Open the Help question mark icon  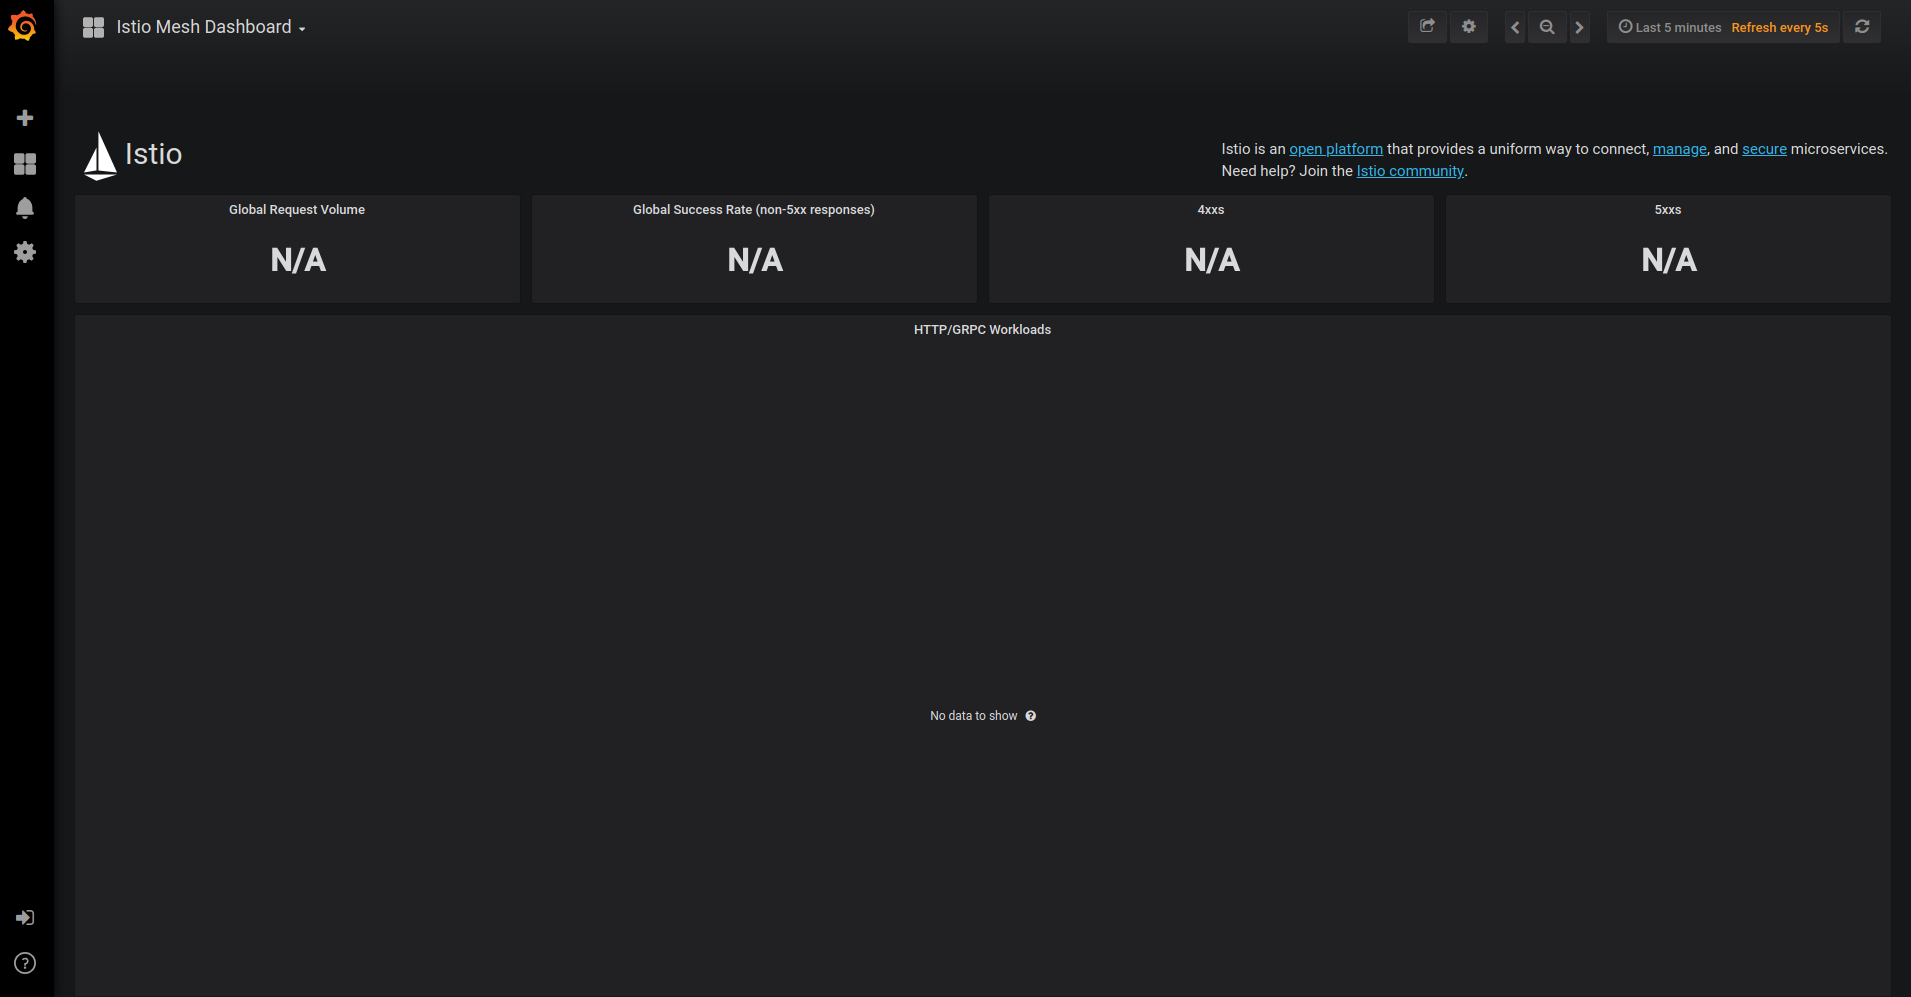(25, 963)
